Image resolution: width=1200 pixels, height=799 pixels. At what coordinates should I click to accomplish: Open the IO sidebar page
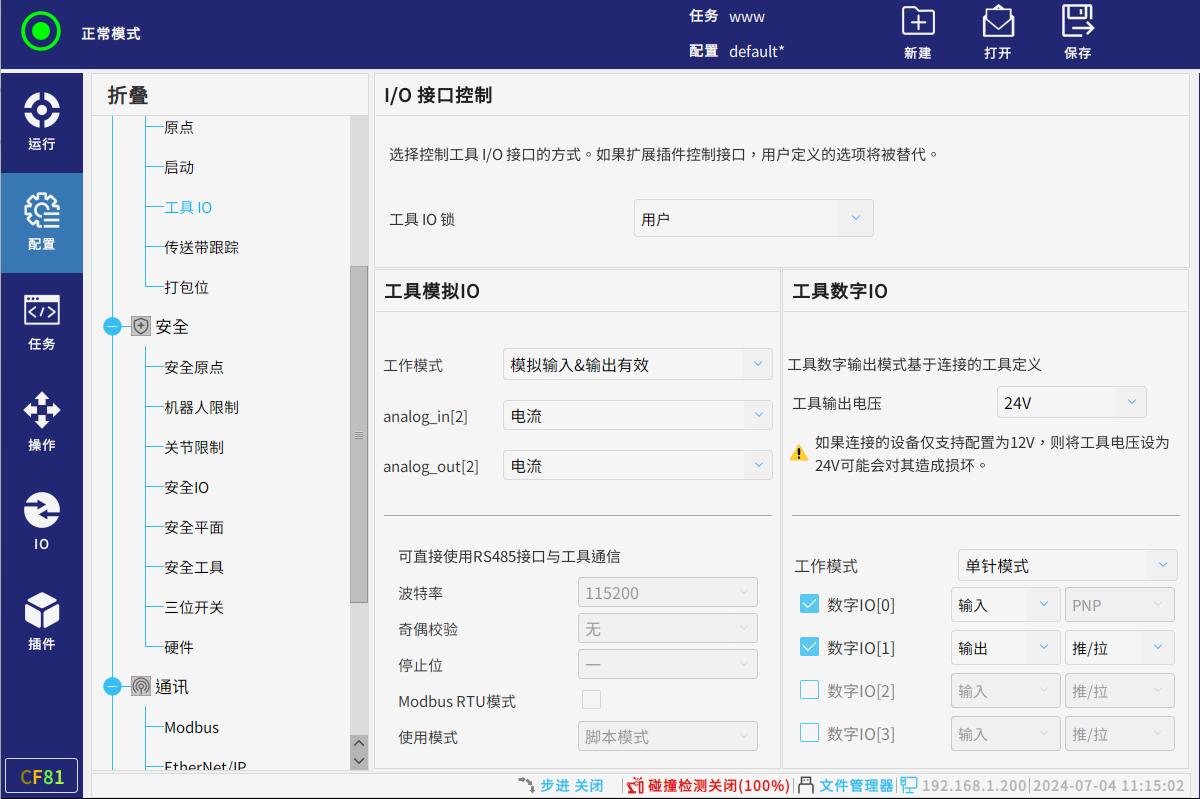41,522
